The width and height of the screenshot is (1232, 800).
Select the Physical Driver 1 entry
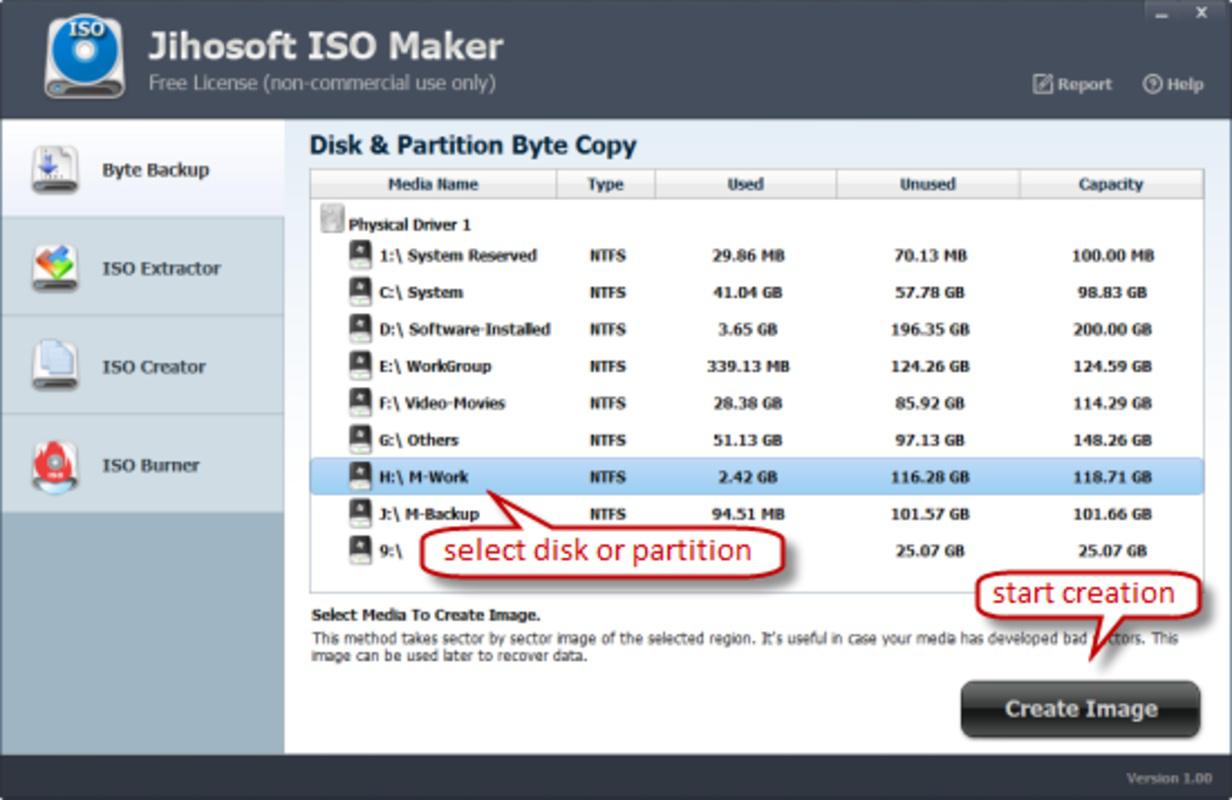pyautogui.click(x=410, y=225)
